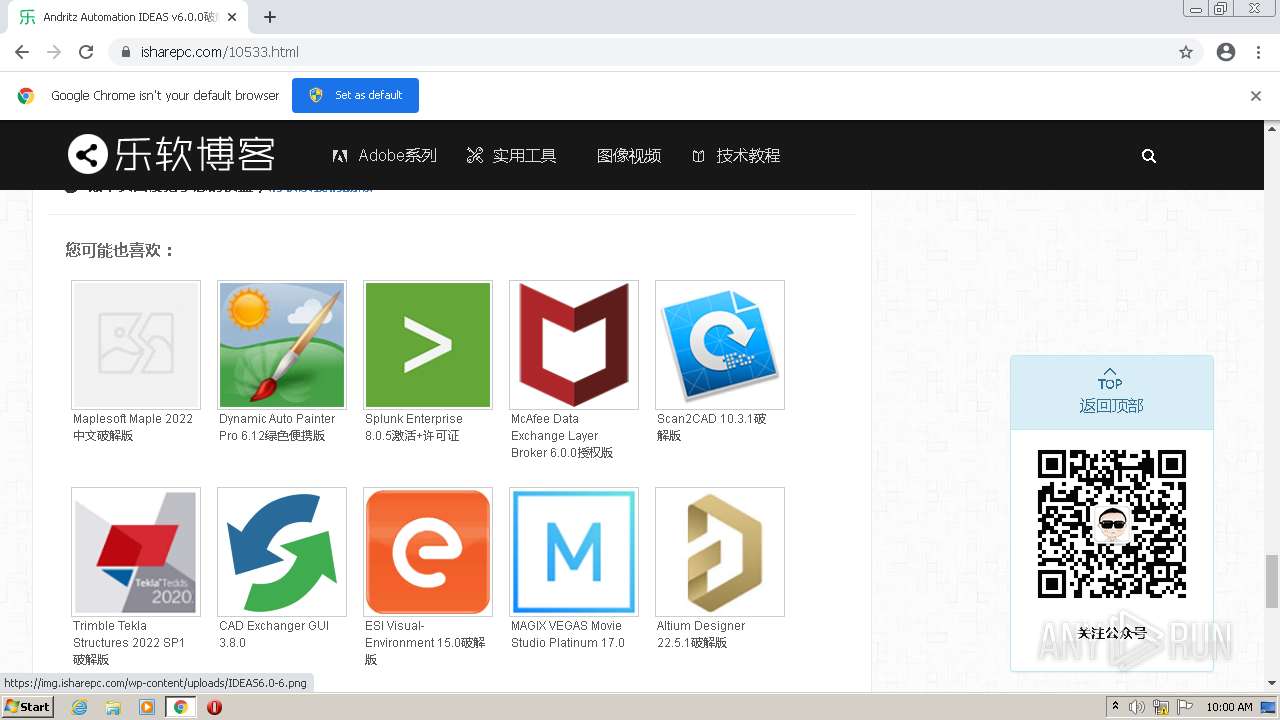Click the 10:00 AM taskbar clock
This screenshot has width=1280, height=720.
[1229, 707]
